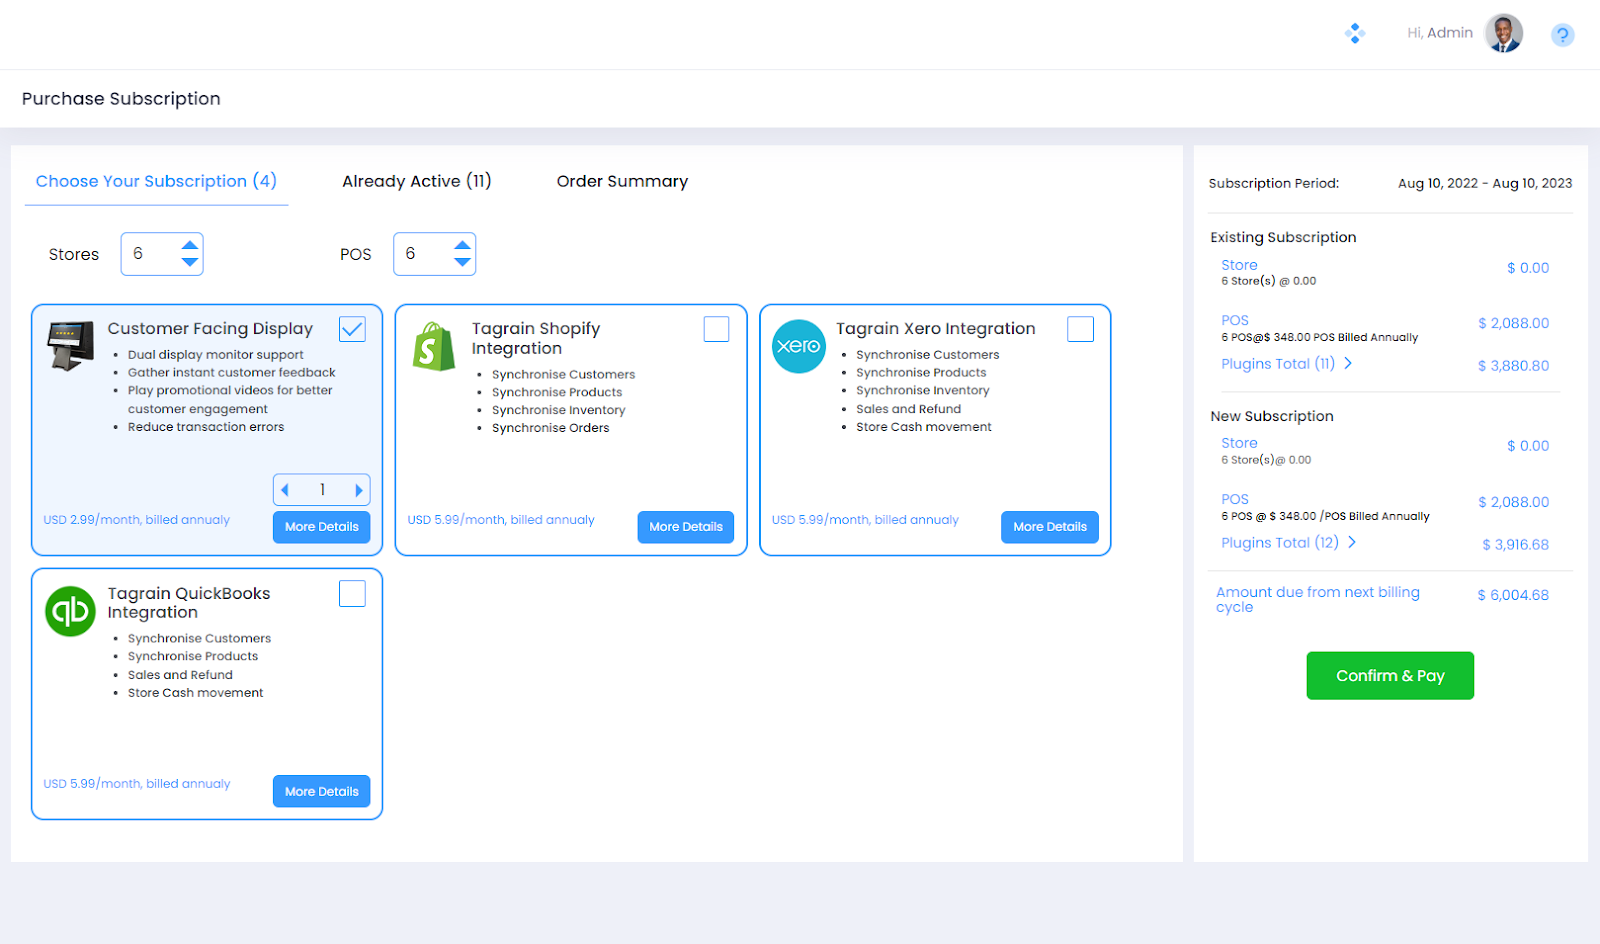1600x944 pixels.
Task: Click the Admin profile avatar
Action: [x=1503, y=33]
